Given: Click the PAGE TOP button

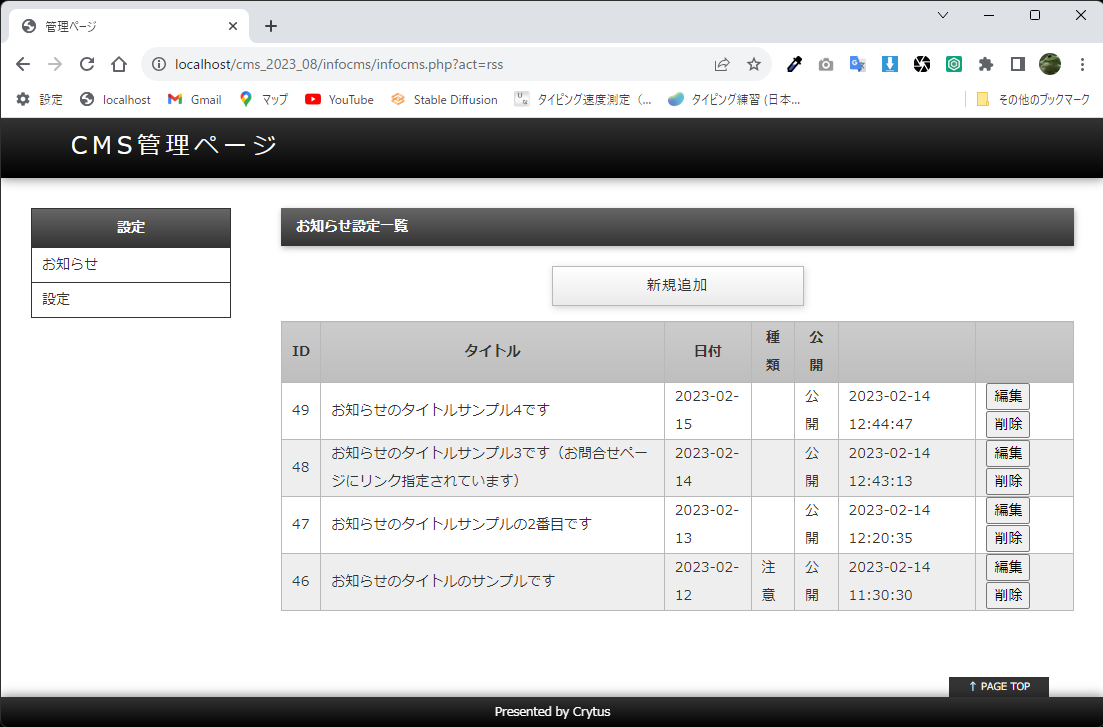Looking at the screenshot, I should click(x=998, y=686).
